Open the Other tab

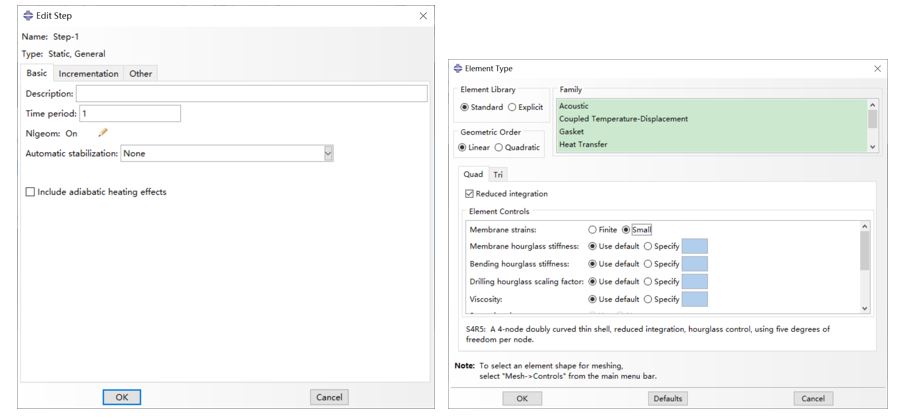click(140, 74)
